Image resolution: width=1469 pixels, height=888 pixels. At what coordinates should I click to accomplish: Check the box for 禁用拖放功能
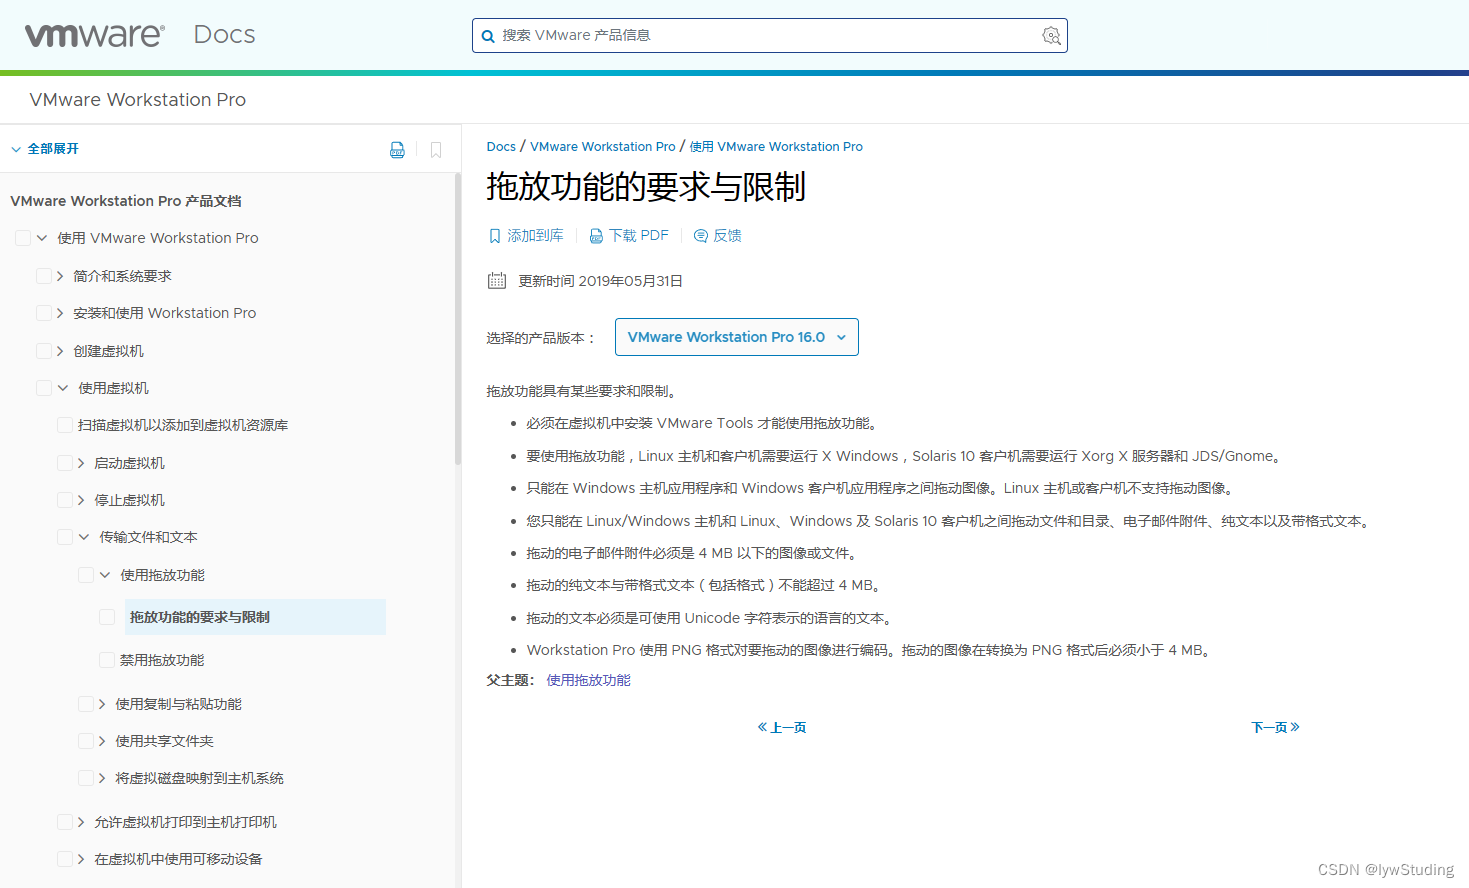(x=107, y=660)
